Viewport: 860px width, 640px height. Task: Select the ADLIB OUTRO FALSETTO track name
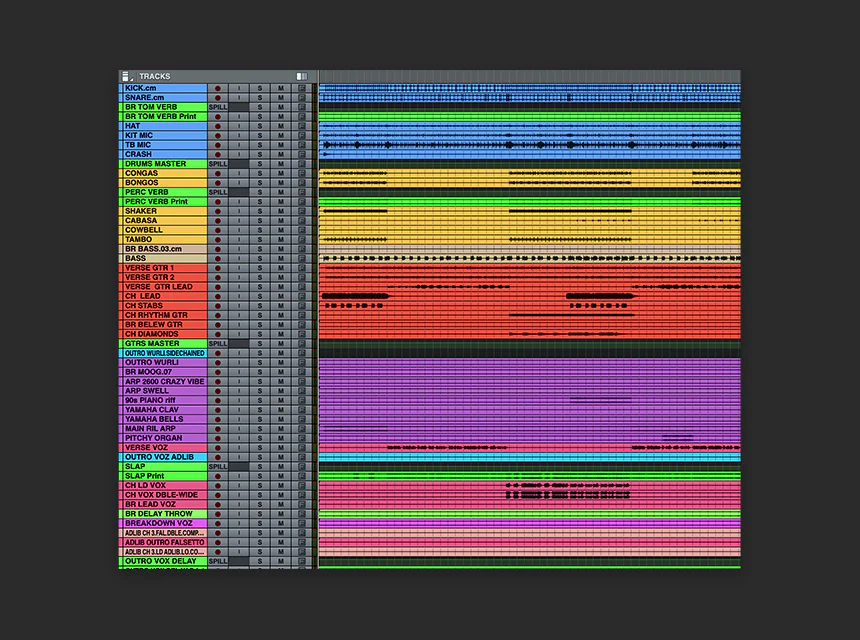point(163,542)
